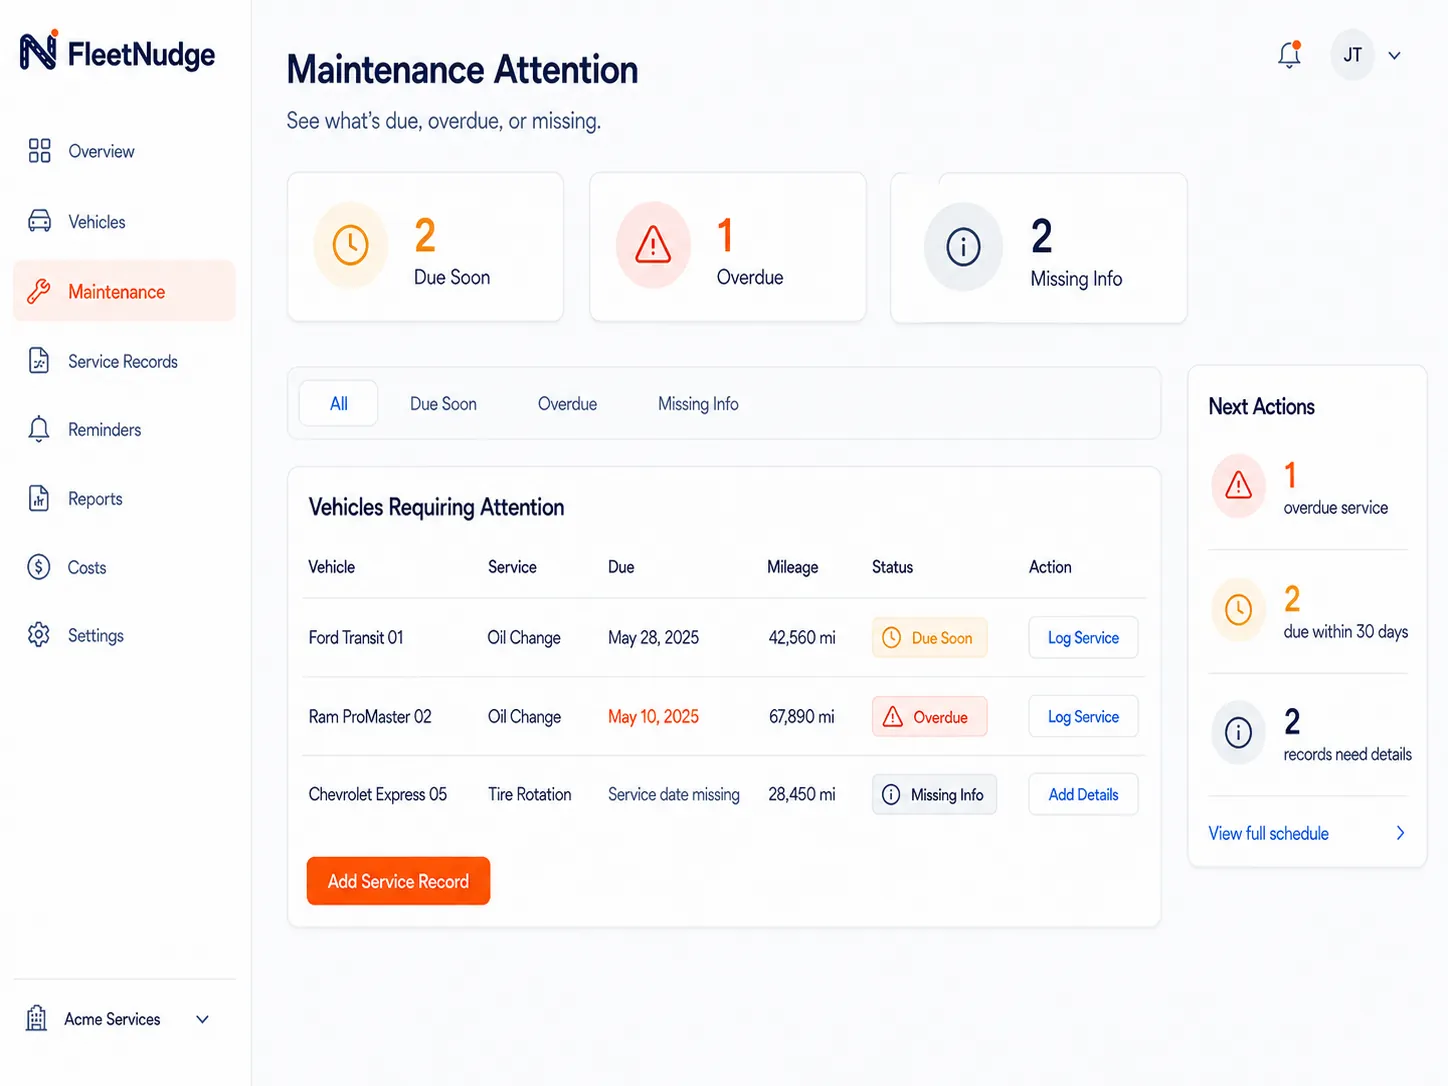
Task: Go to Vehicles in the sidebar
Action: click(x=124, y=221)
